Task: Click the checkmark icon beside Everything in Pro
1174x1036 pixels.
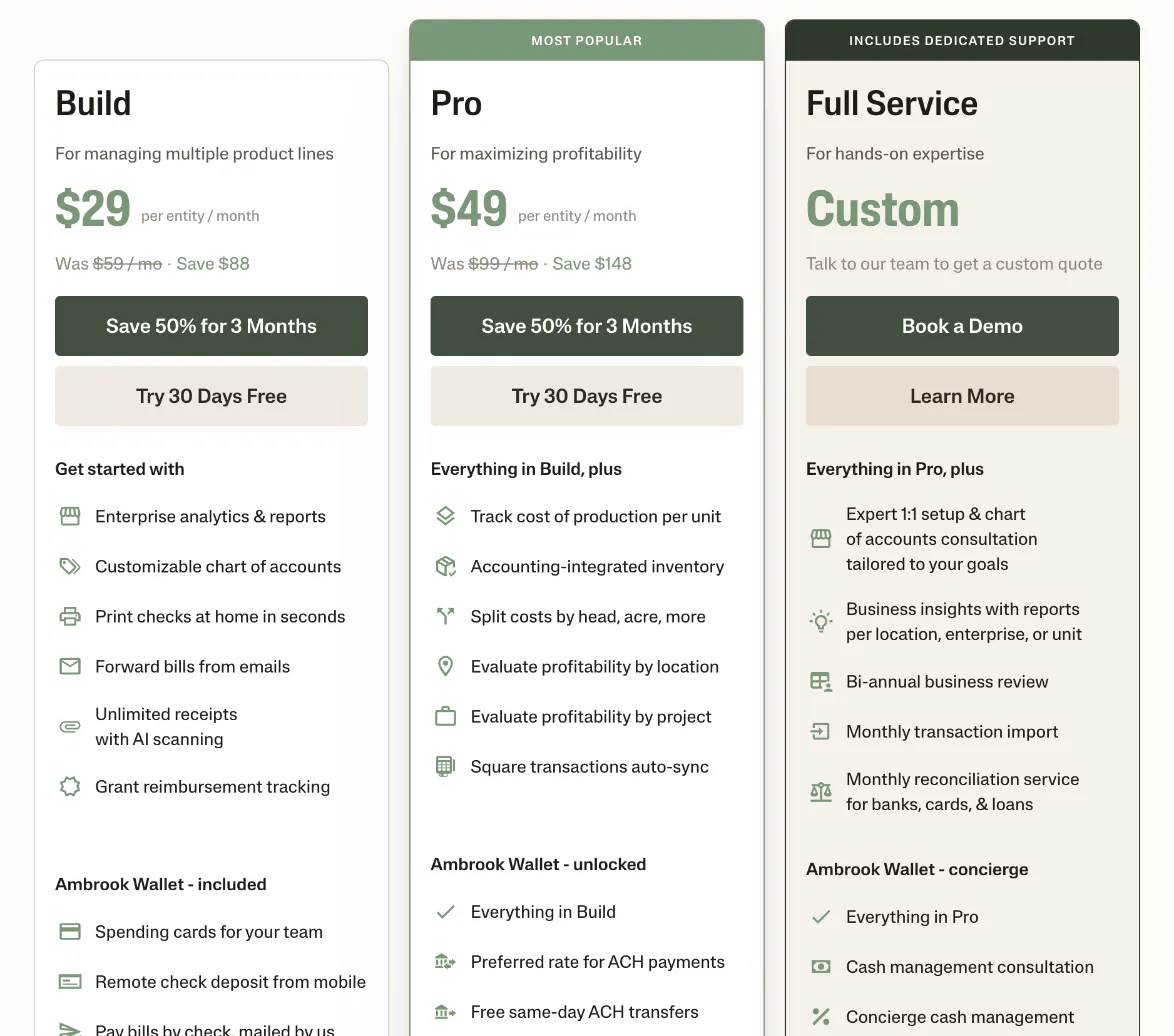Action: point(821,917)
